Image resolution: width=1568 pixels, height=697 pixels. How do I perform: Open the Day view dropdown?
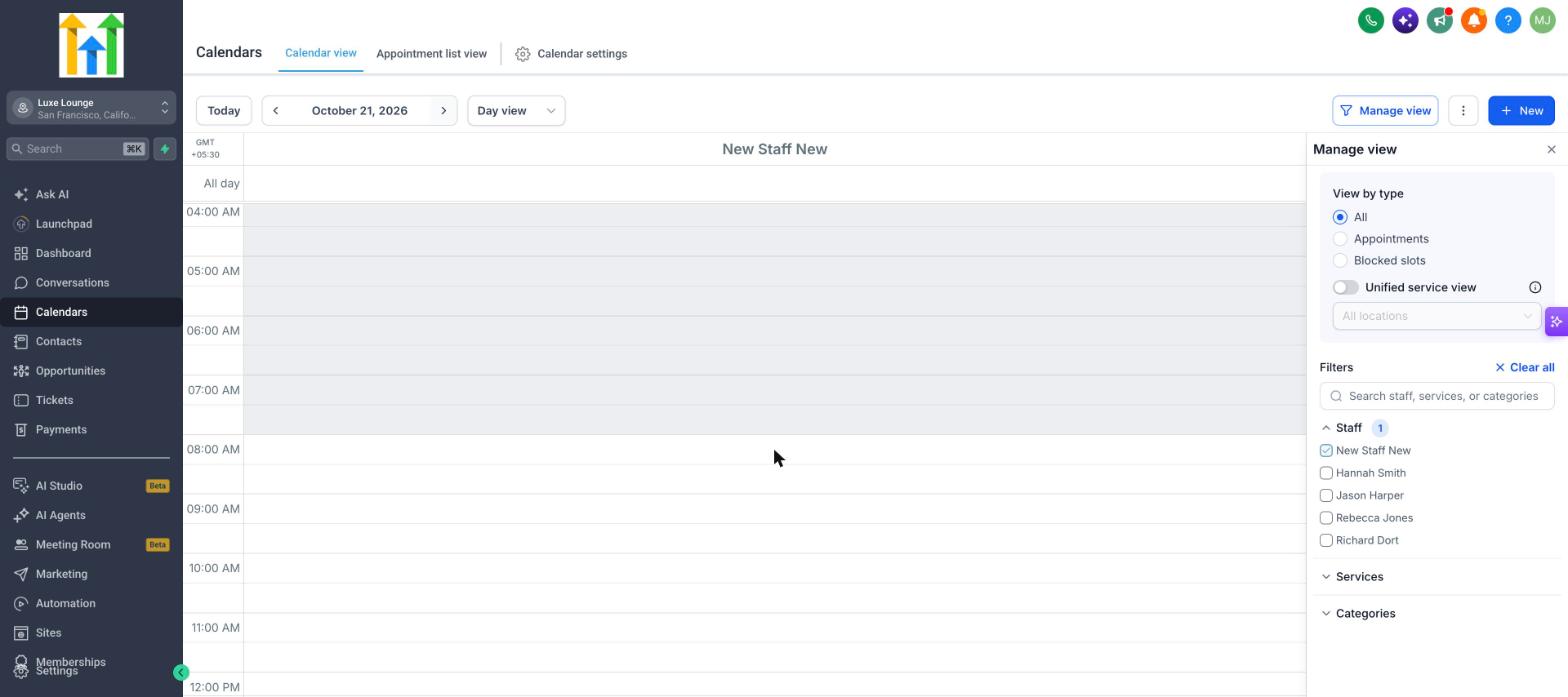[x=516, y=111]
